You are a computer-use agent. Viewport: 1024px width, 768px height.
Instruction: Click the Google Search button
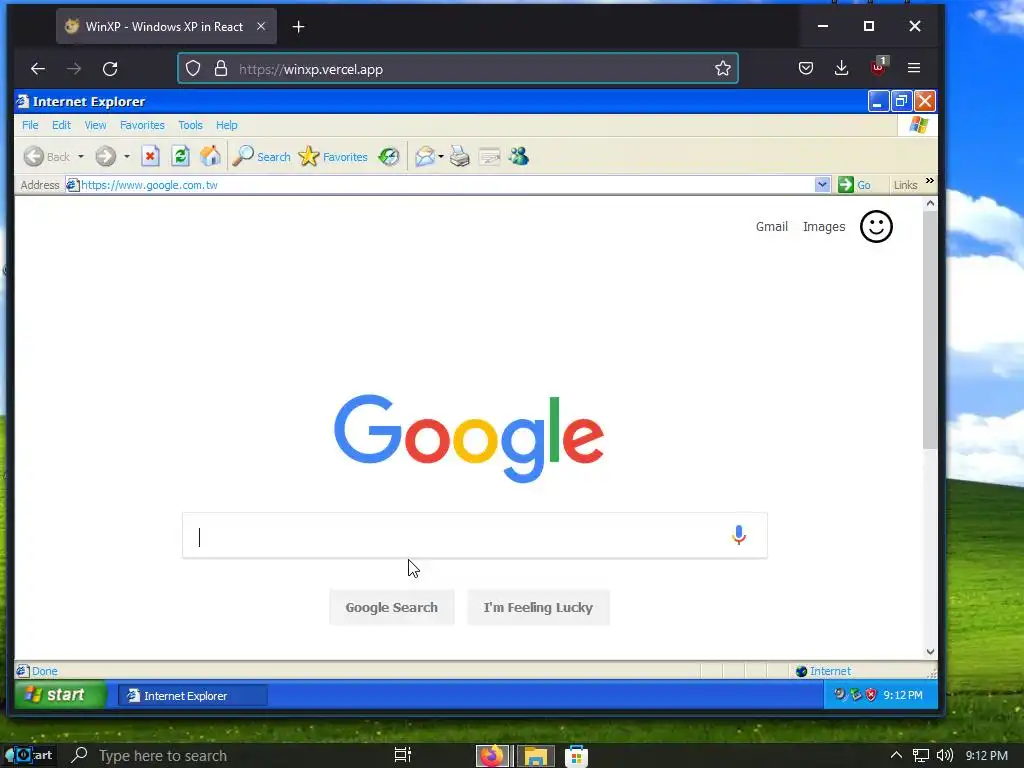(392, 607)
